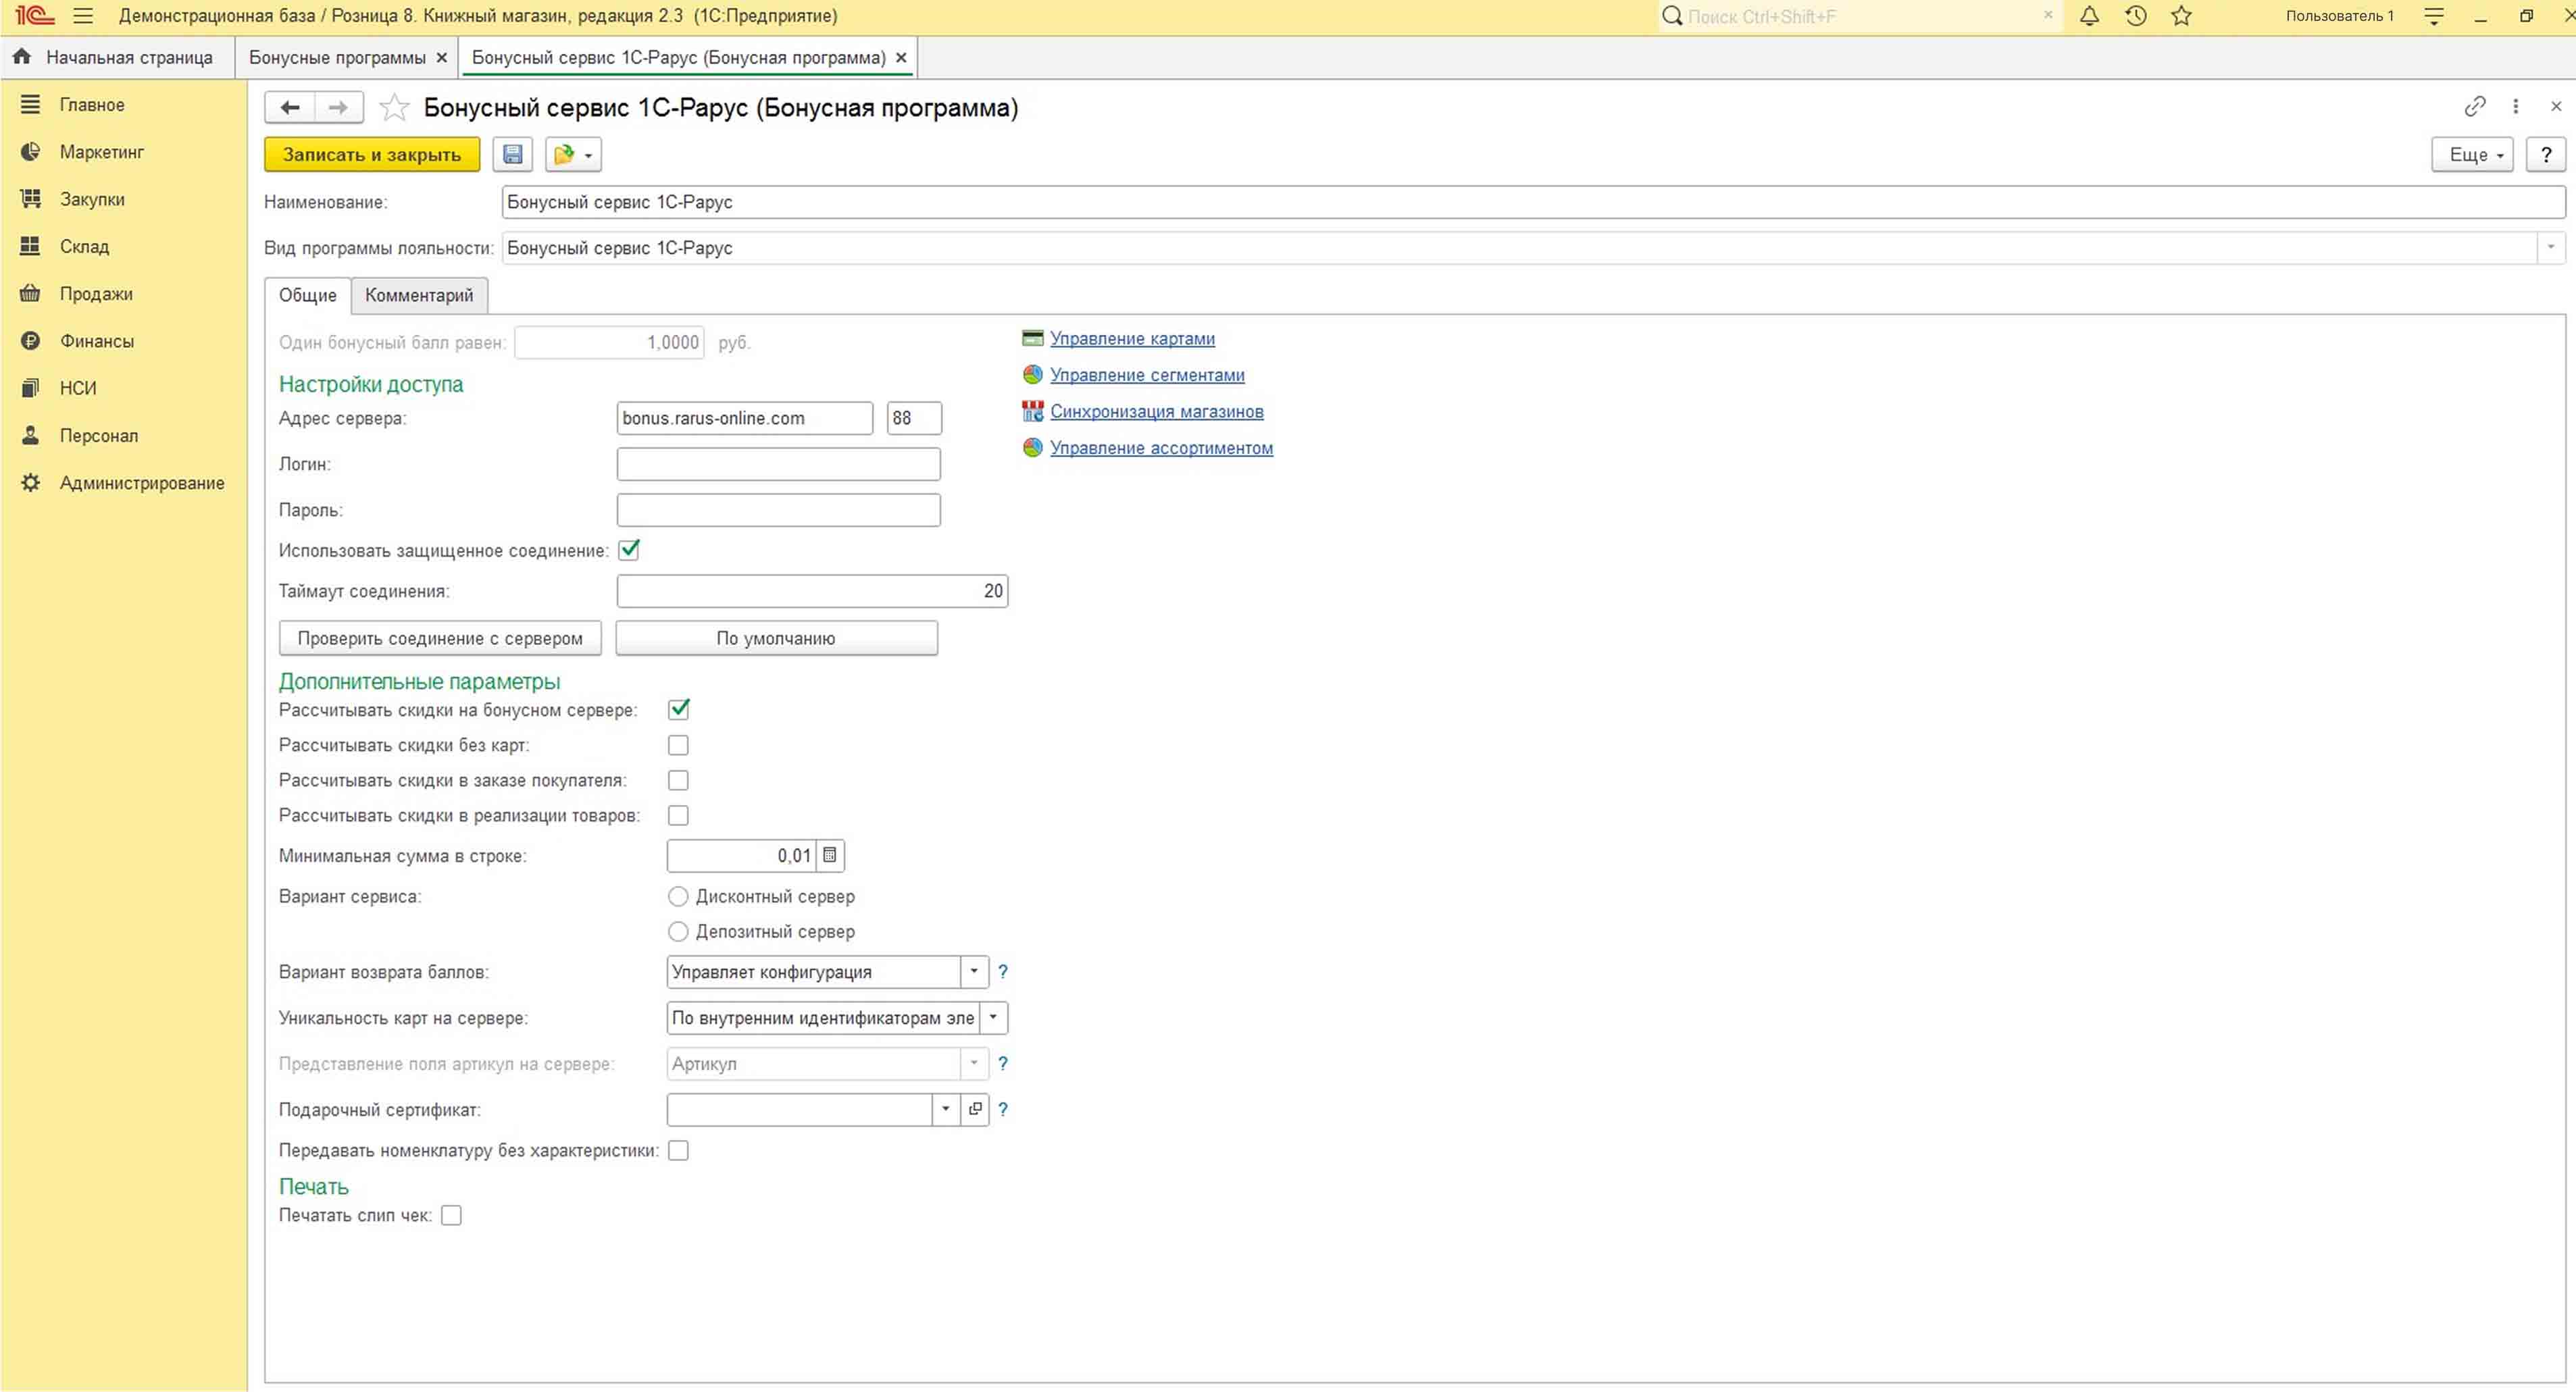Save with floppy disk icon
Screen dimensions: 2576x1392
(x=513, y=154)
